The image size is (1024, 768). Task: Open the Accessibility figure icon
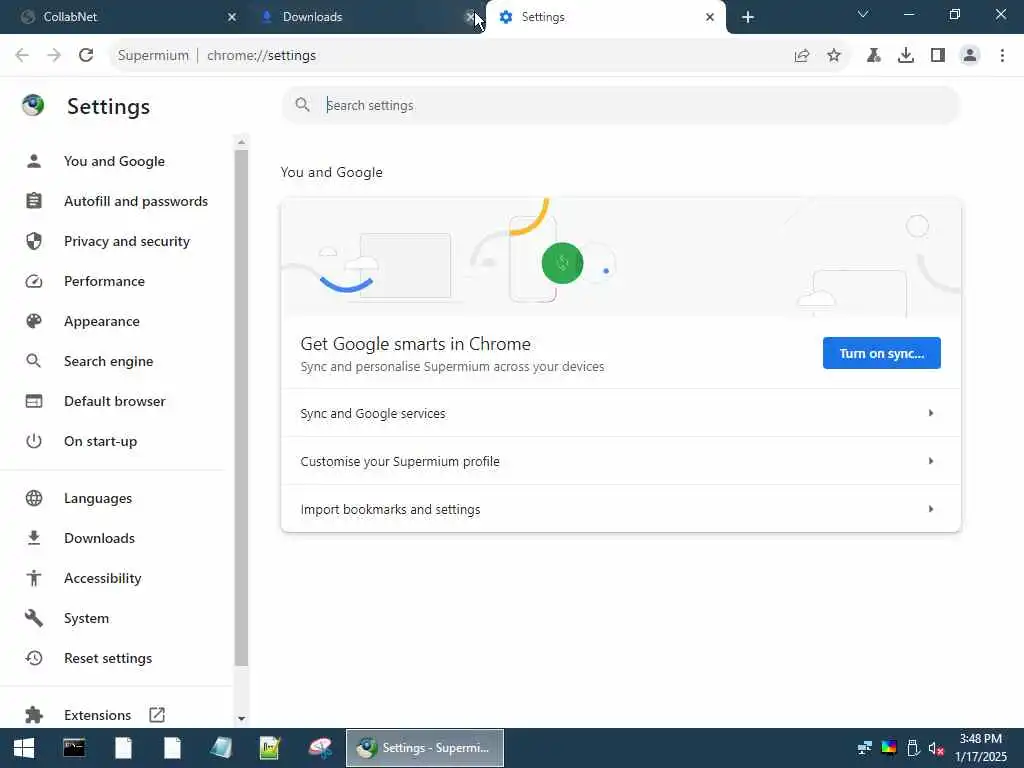(34, 577)
